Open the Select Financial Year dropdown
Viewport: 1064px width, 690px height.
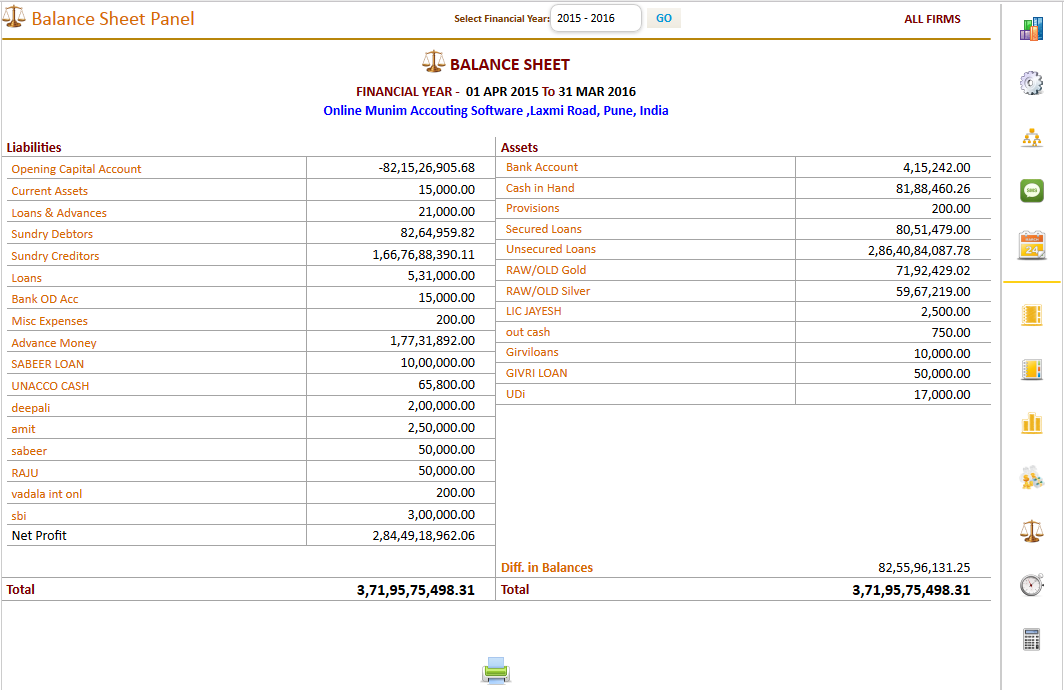coord(594,17)
